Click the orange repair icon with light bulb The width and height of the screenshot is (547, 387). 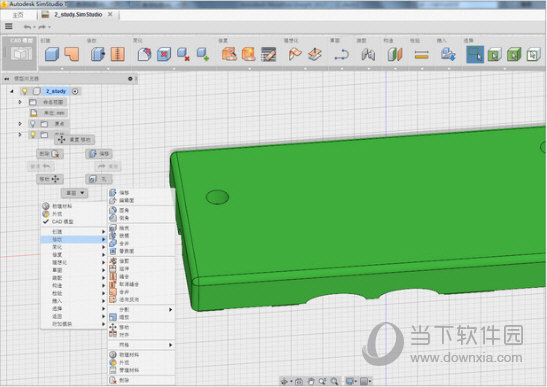(249, 54)
